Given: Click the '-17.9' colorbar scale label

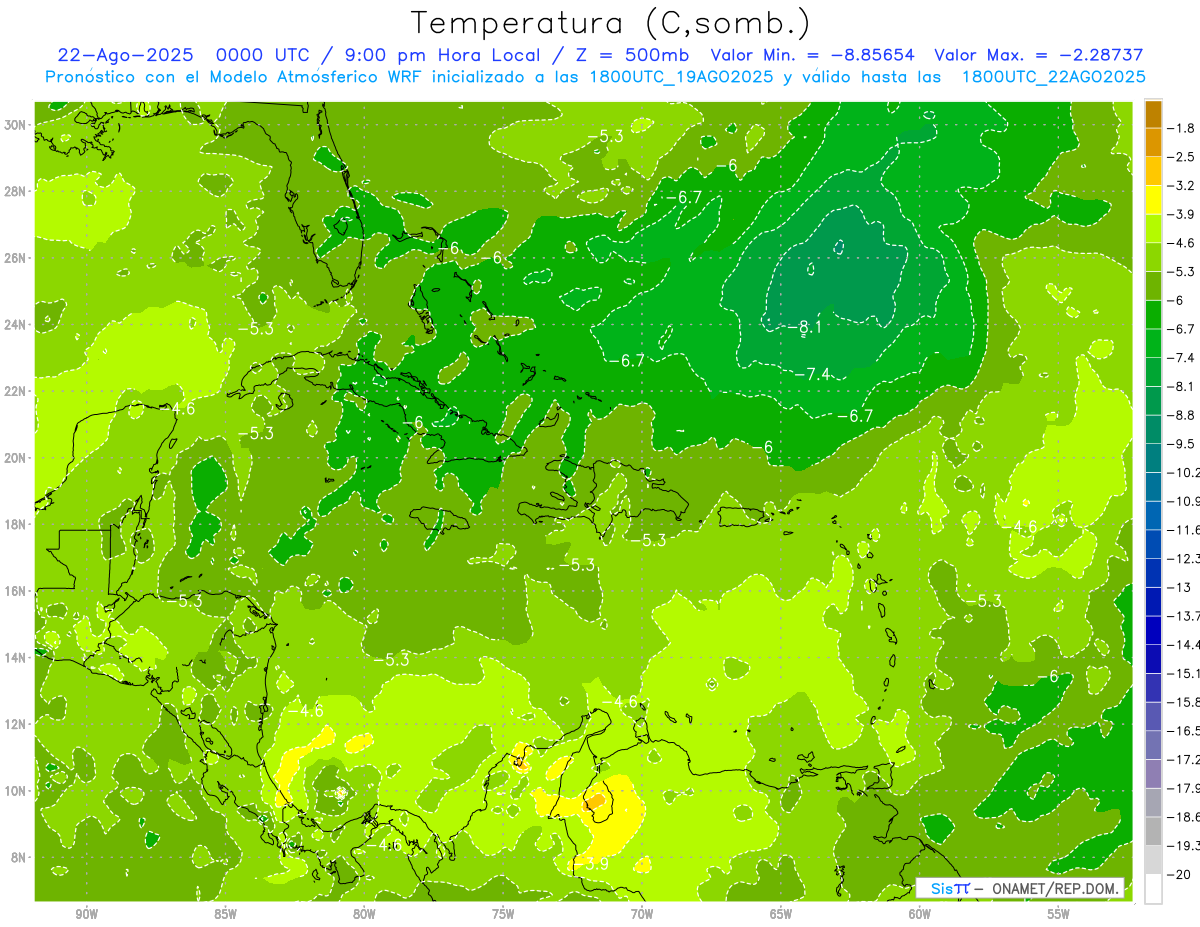Looking at the screenshot, I should coord(1183,788).
